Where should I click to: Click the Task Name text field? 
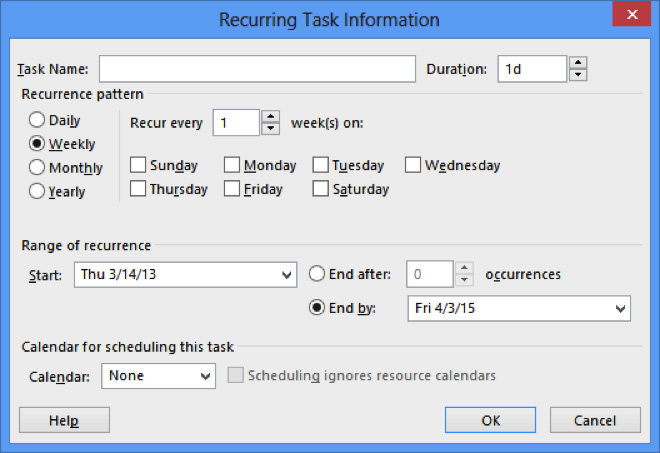coord(257,69)
